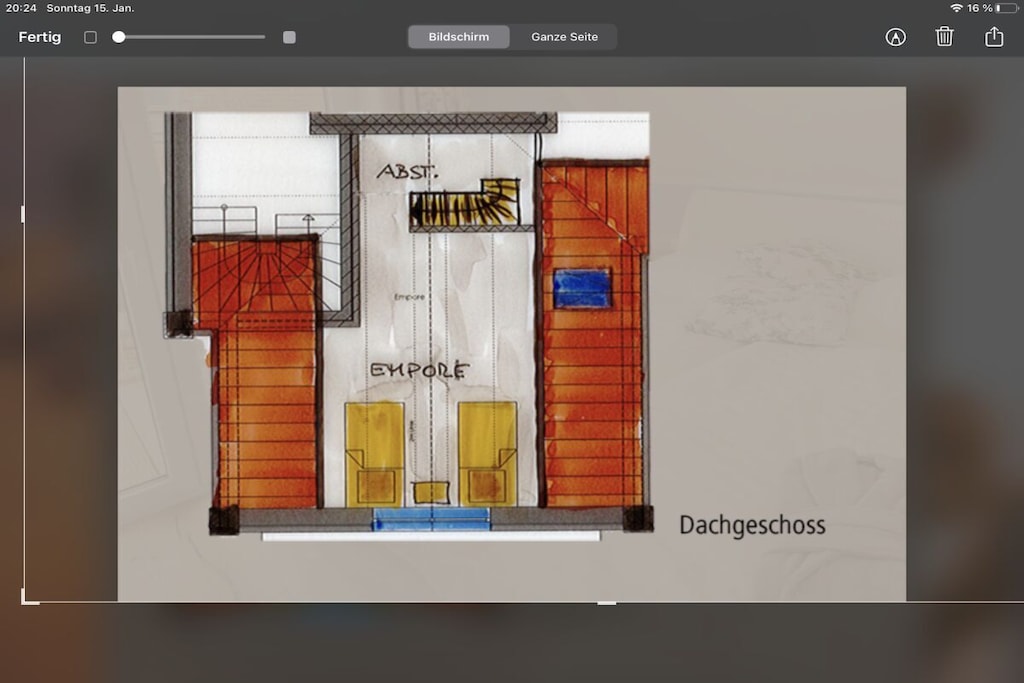This screenshot has width=1024, height=683.
Task: Open the Markup pen tool
Action: coord(895,37)
